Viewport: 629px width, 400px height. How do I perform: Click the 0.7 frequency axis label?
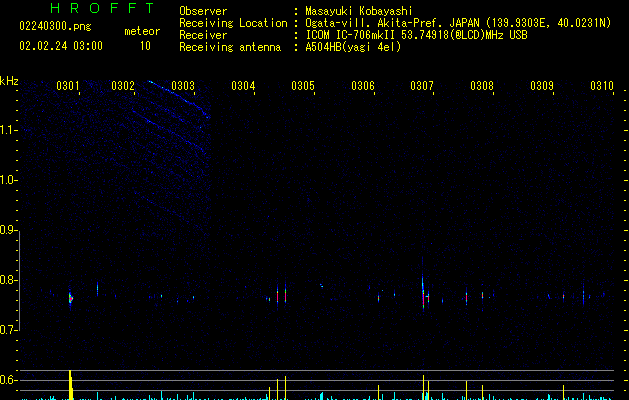point(8,330)
